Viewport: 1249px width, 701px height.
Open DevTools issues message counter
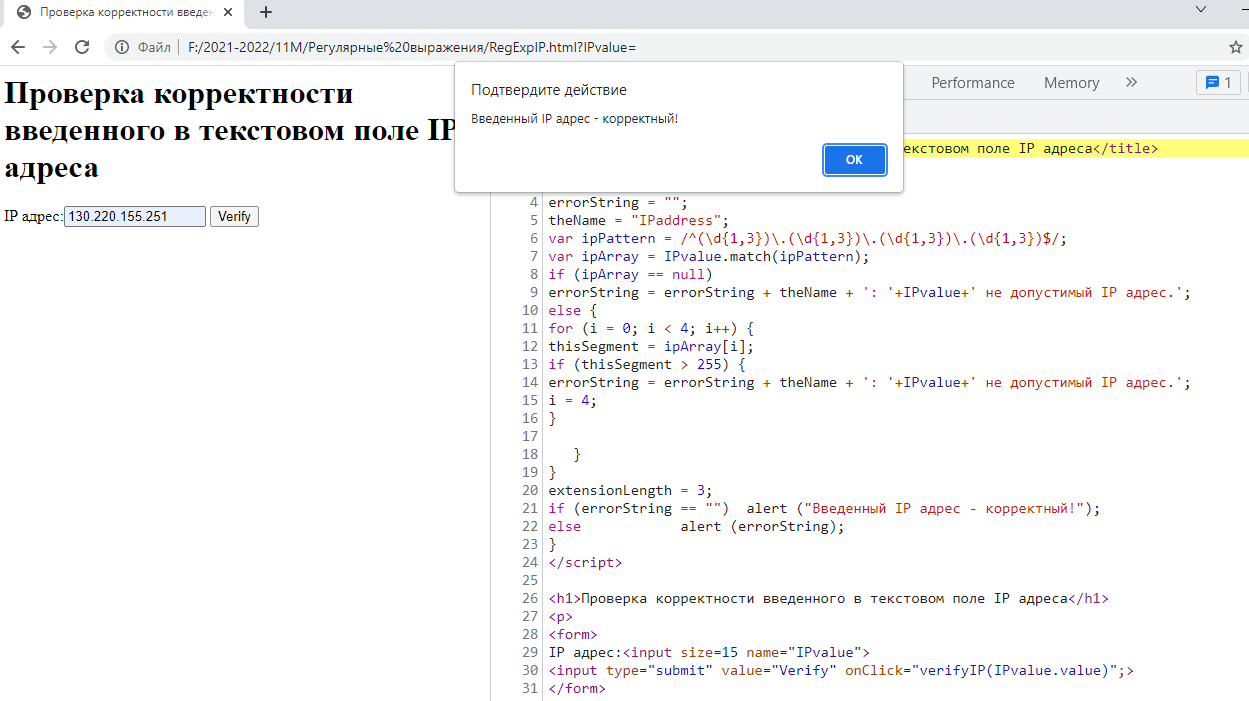pyautogui.click(x=1218, y=83)
